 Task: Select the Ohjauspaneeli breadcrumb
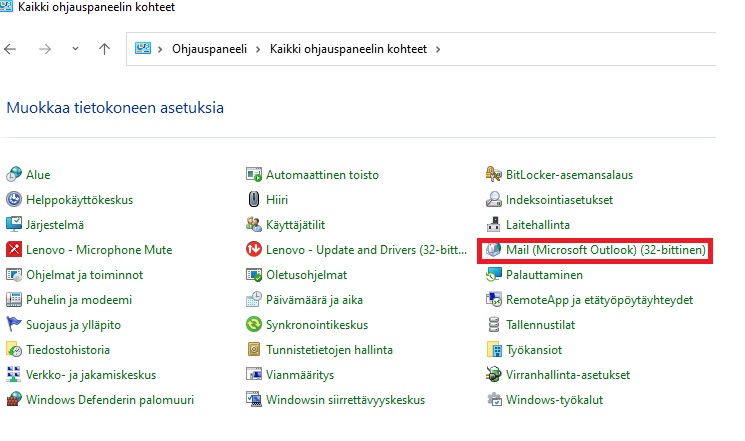210,49
